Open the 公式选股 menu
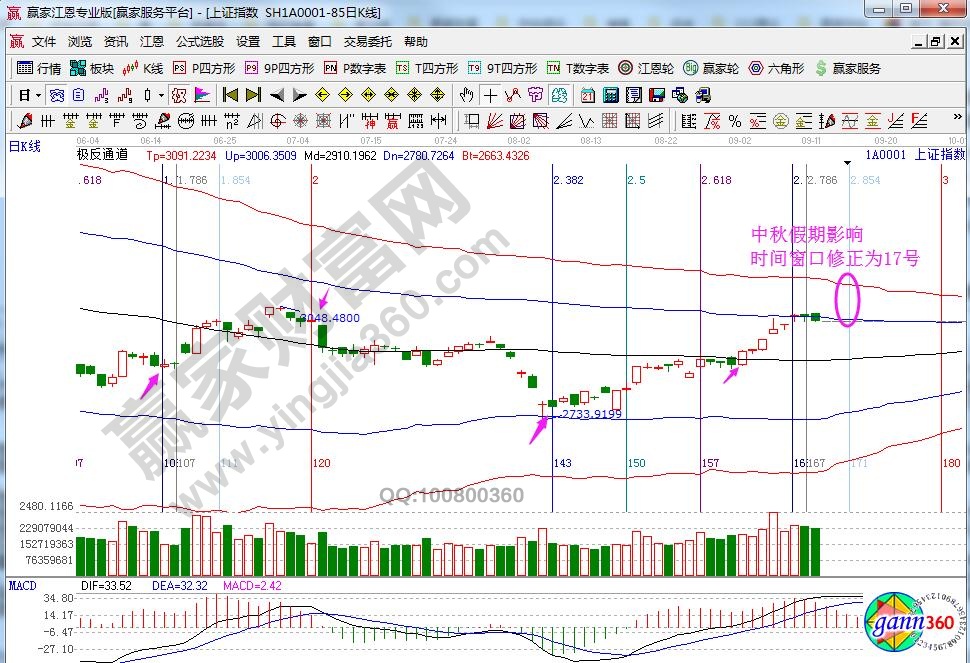Viewport: 970px width, 663px height. (200, 42)
